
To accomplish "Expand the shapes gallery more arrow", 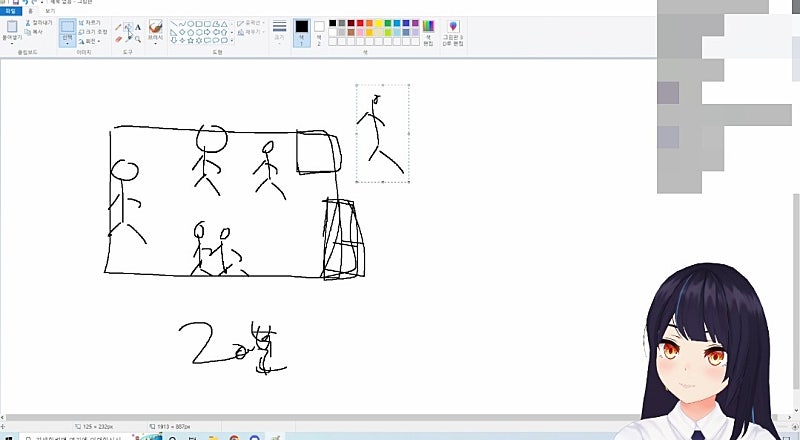I will (x=232, y=40).
